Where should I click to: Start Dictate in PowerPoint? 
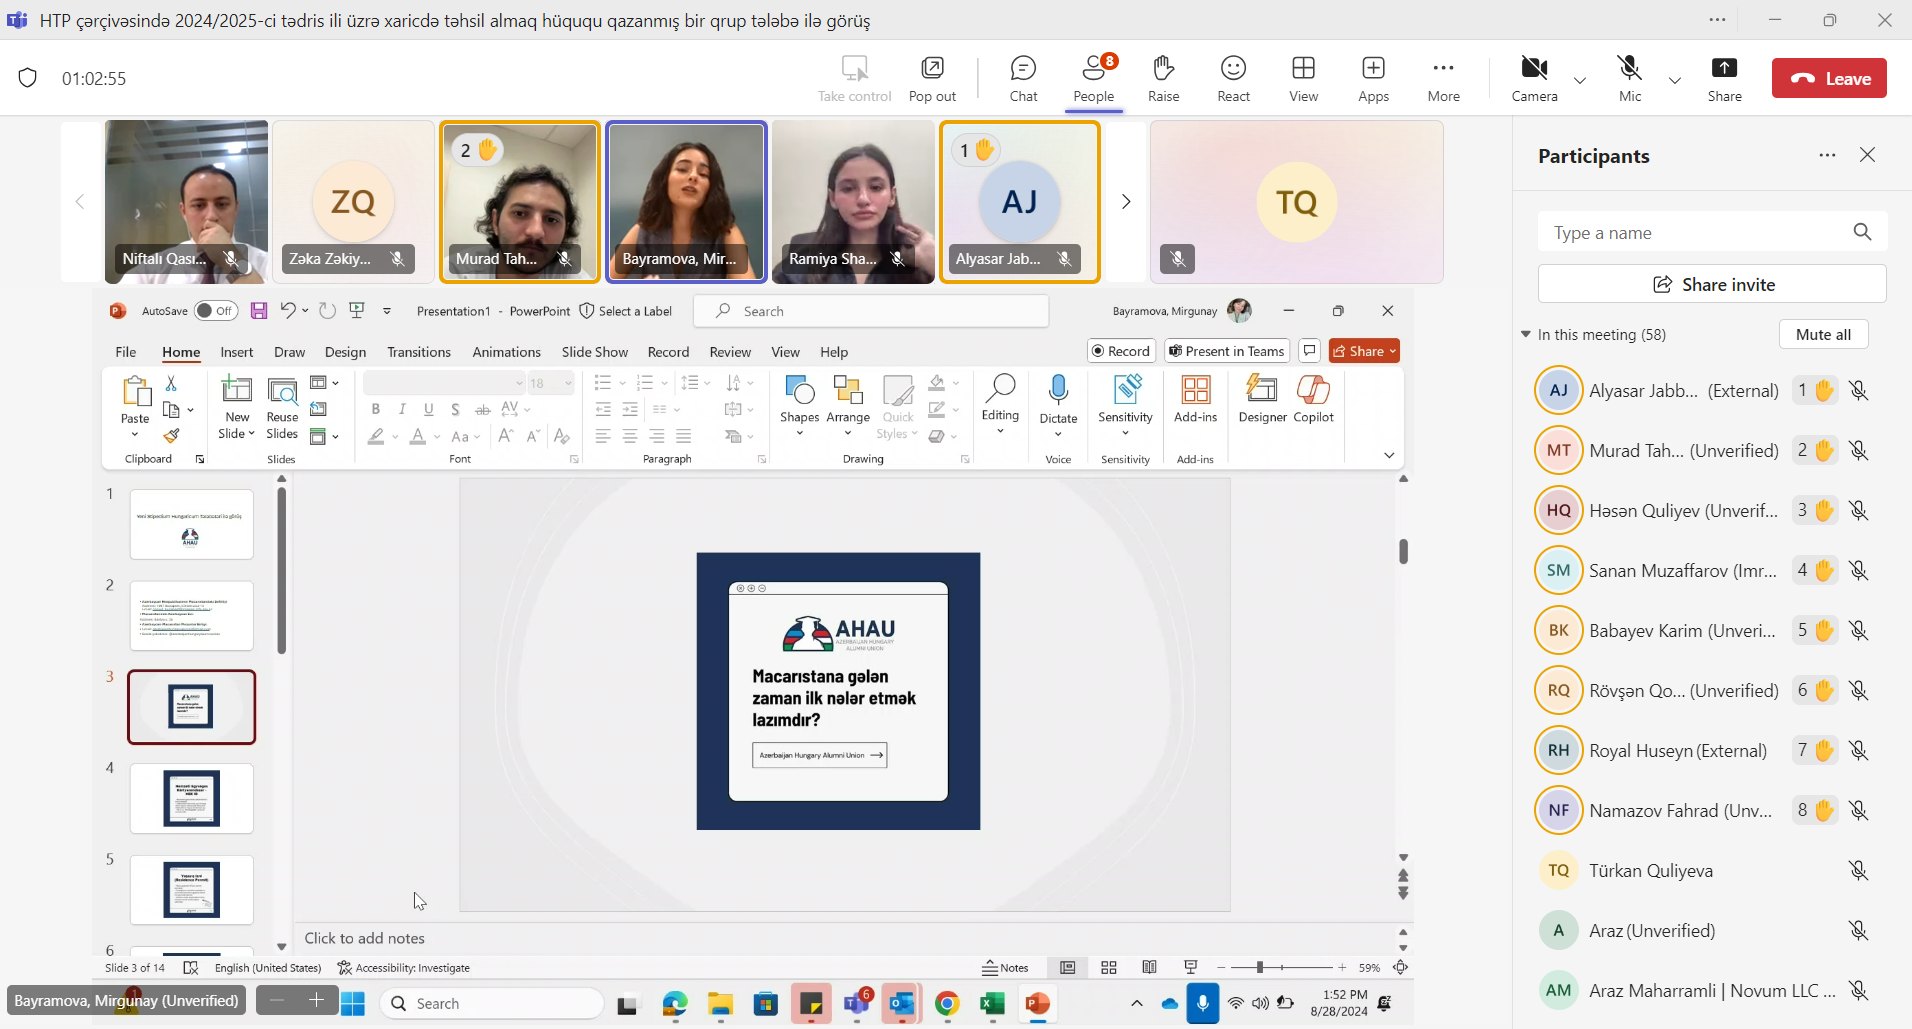1058,399
